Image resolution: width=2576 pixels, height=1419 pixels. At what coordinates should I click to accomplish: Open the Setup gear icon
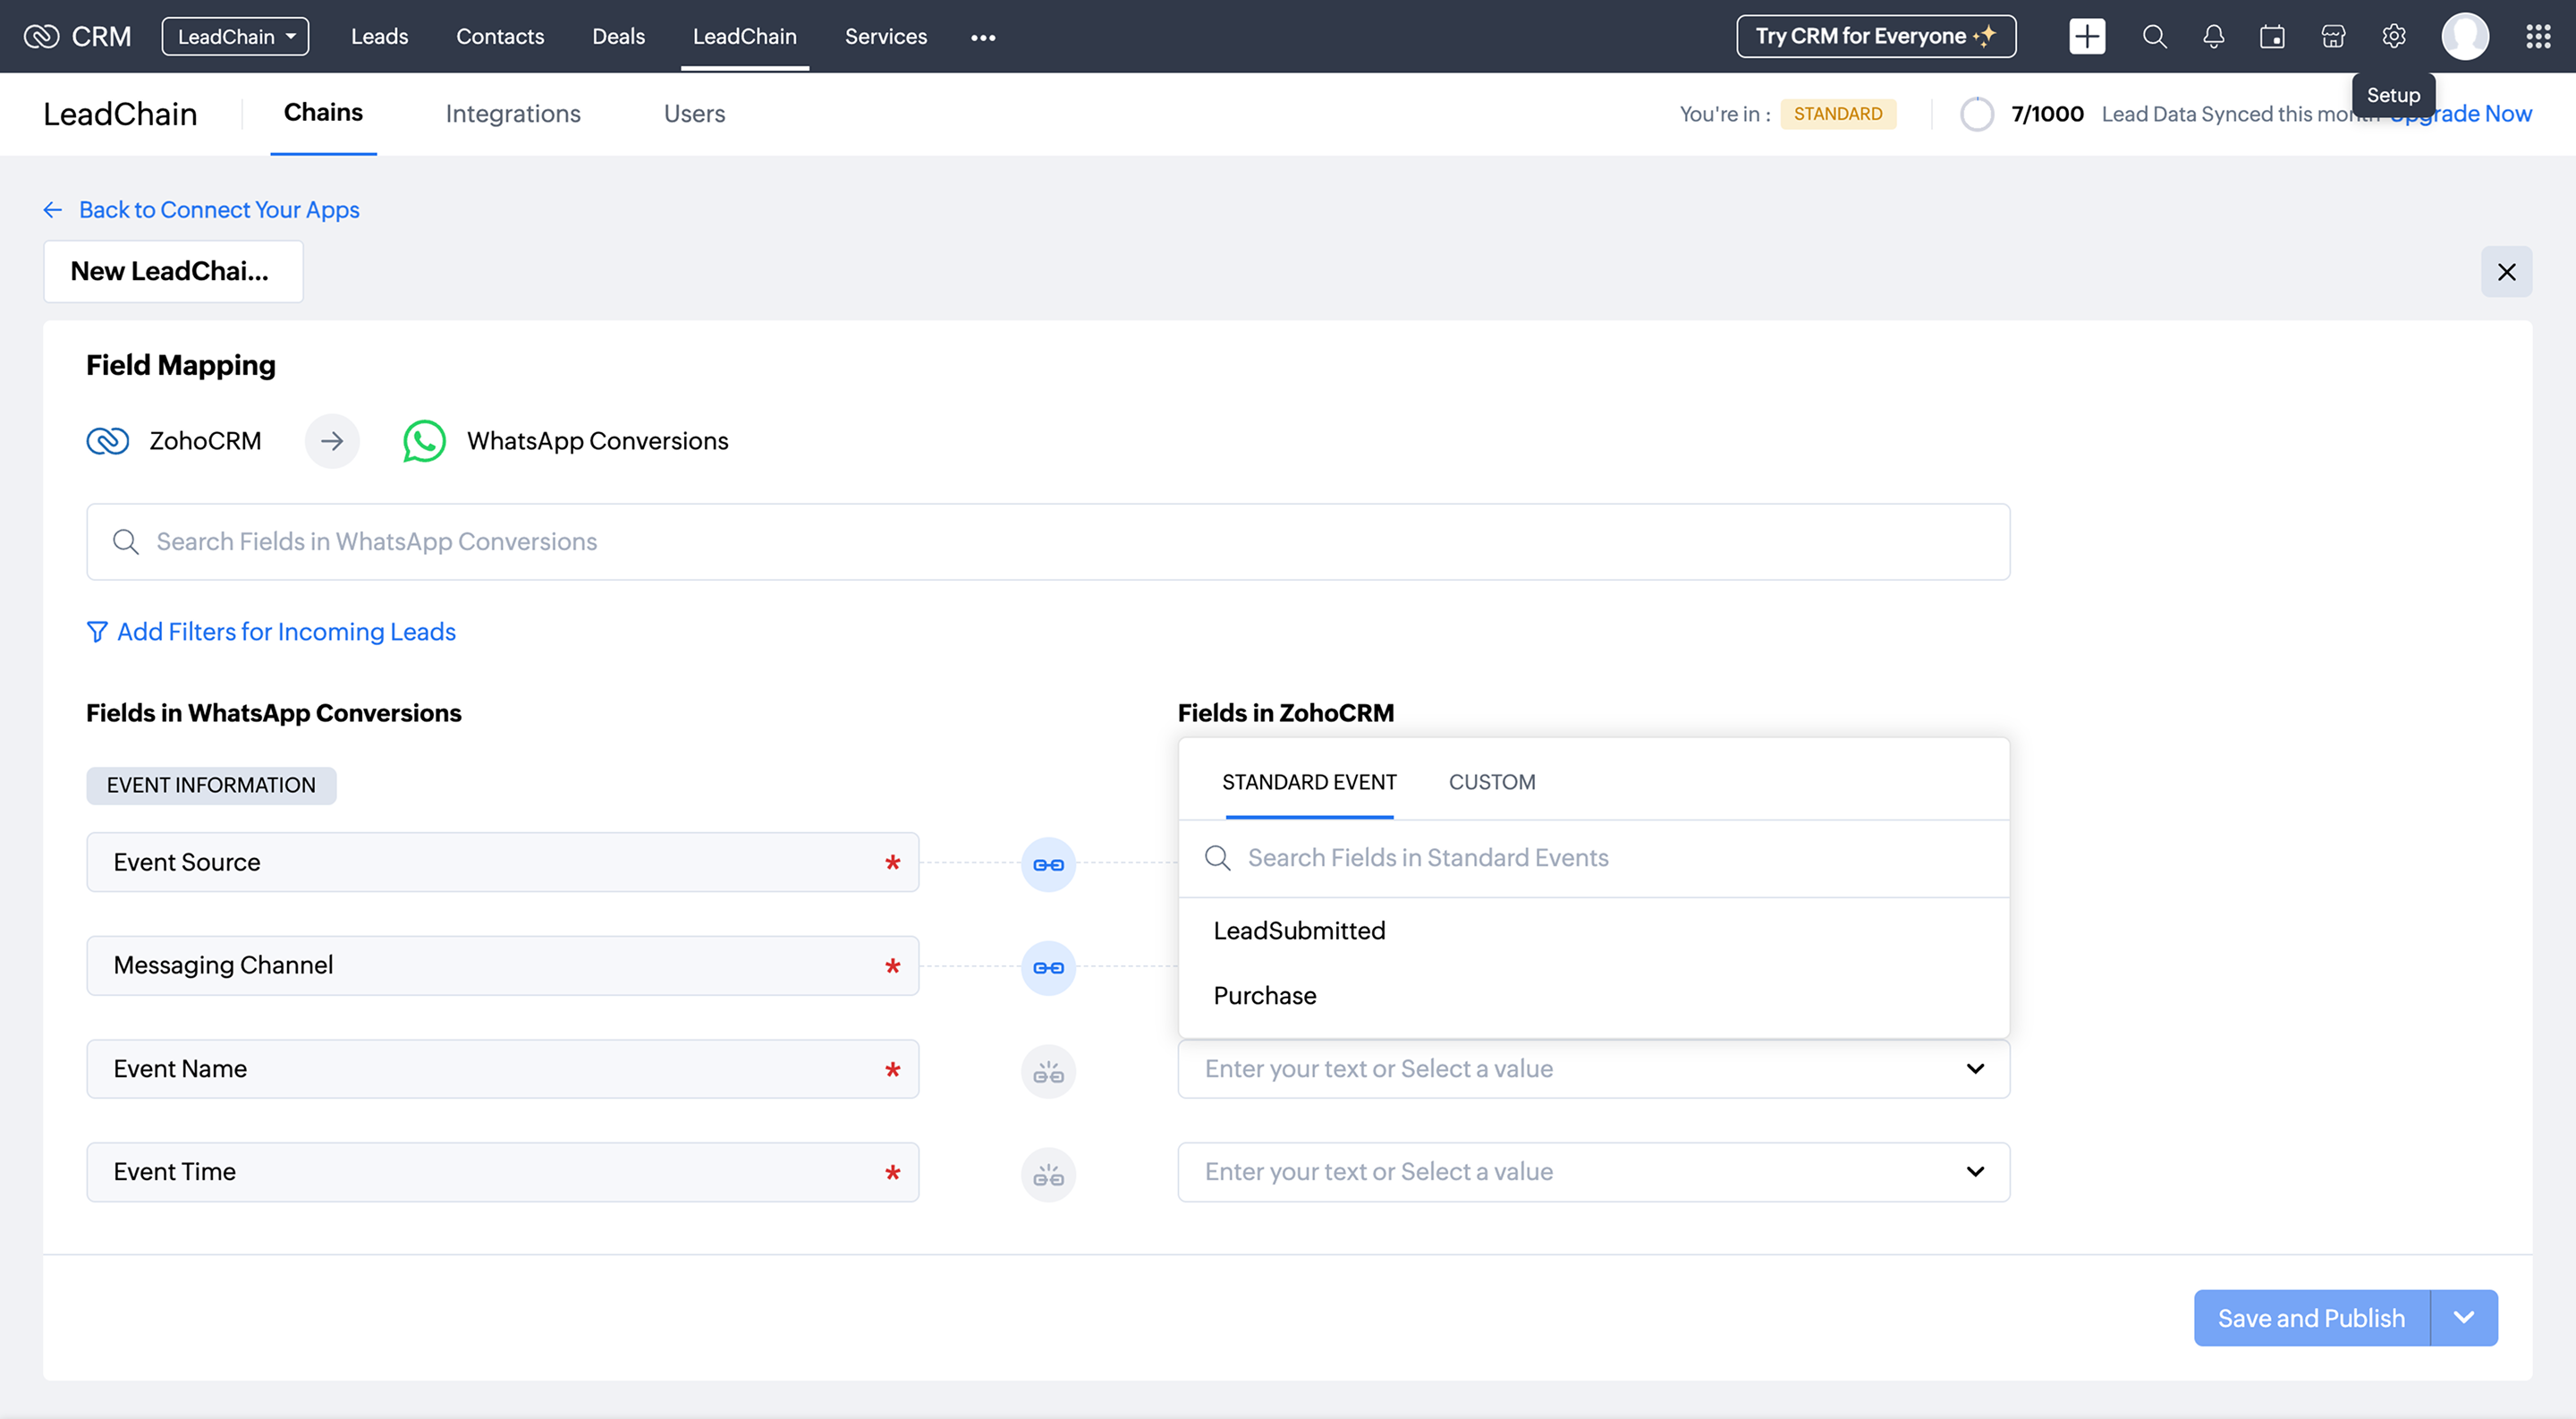(x=2393, y=37)
